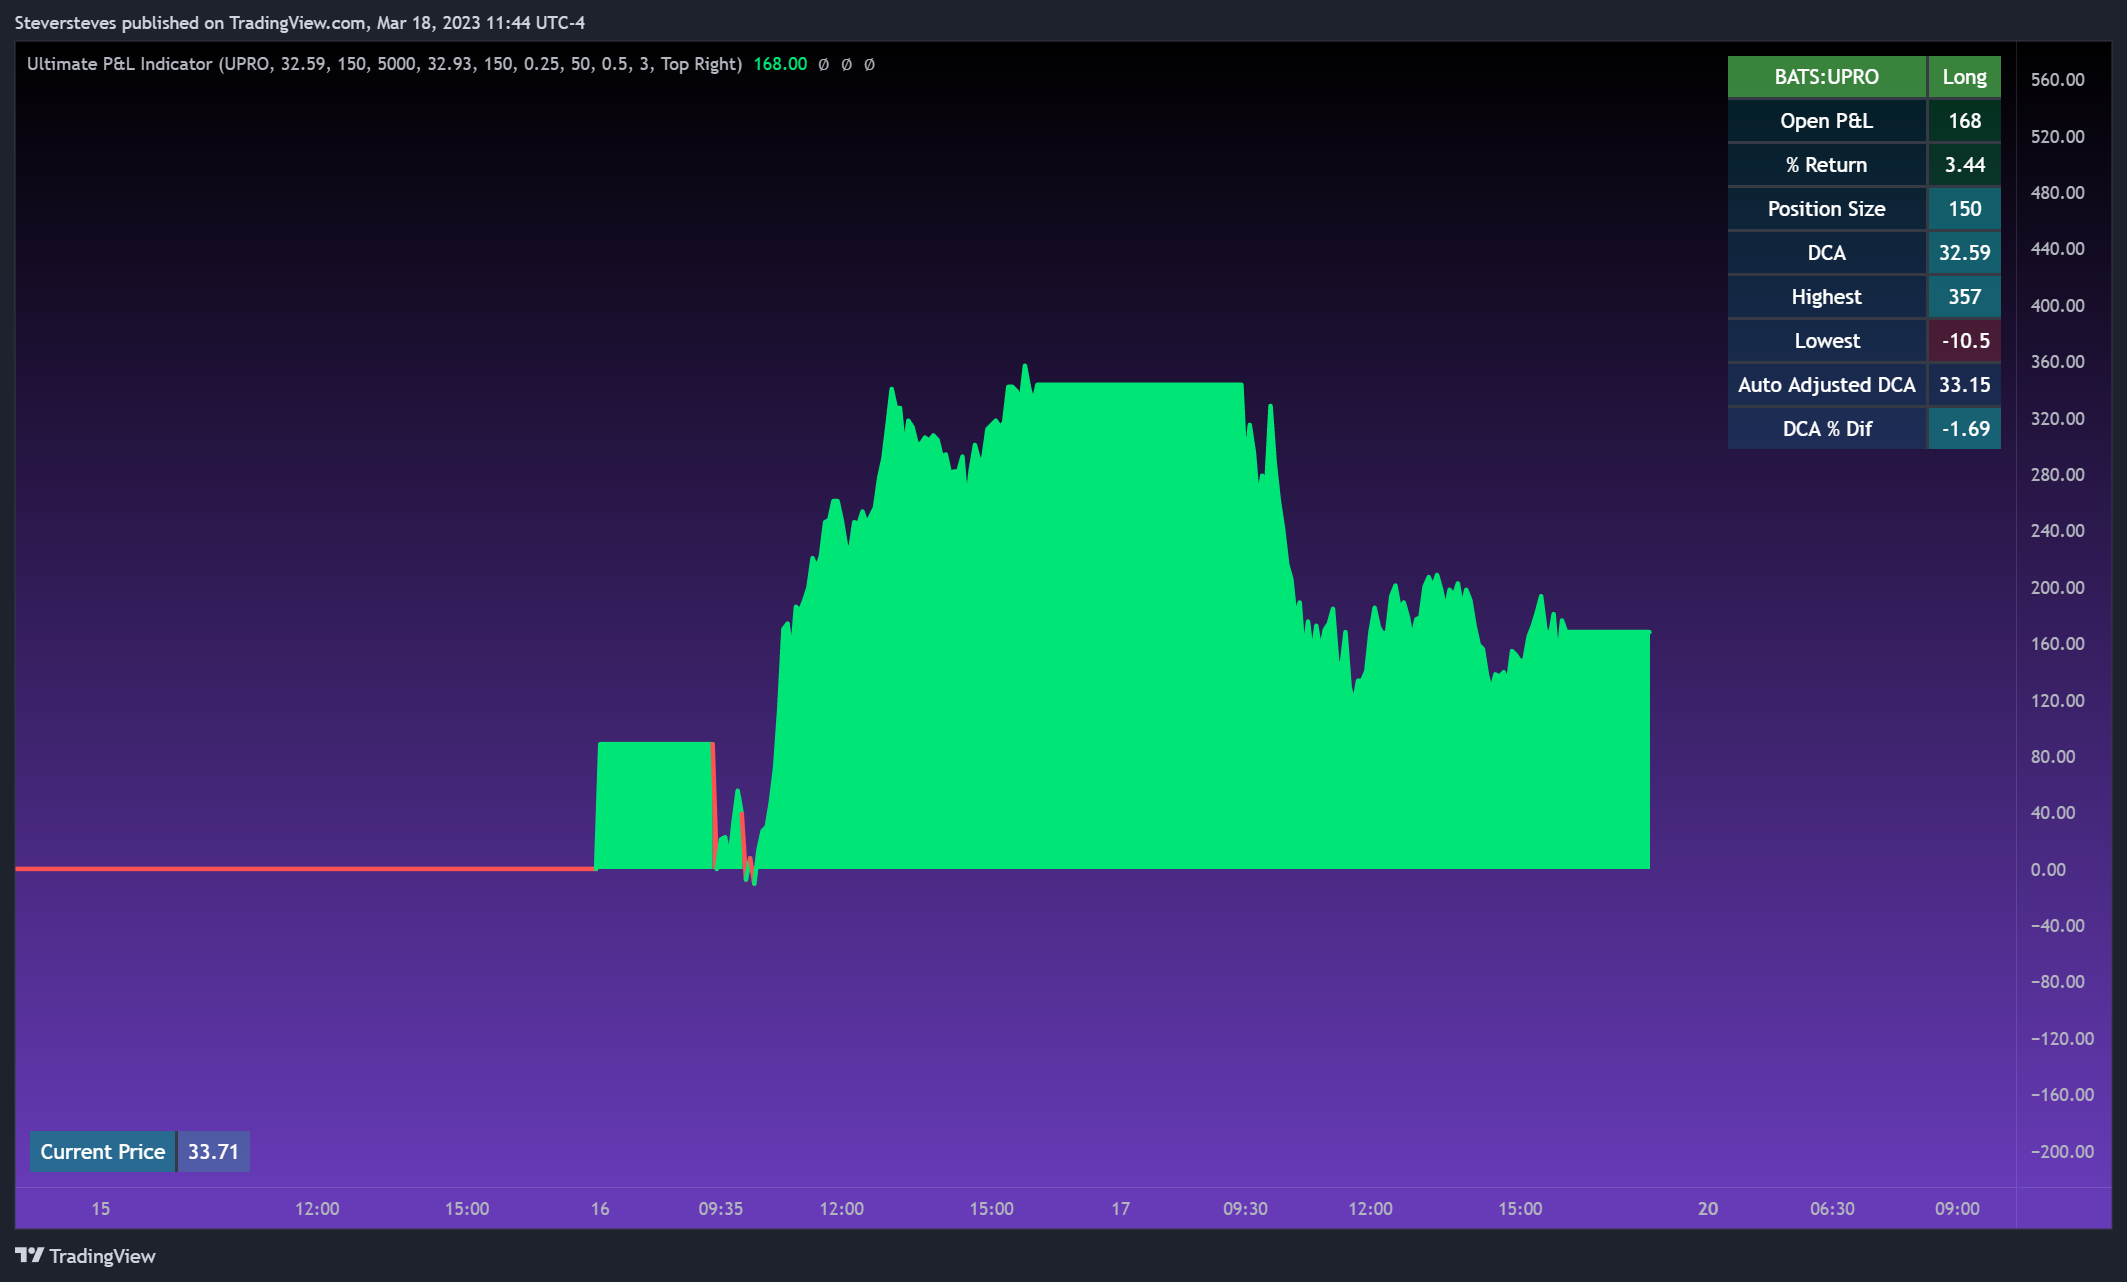Click the % Return label
This screenshot has width=2127, height=1282.
click(1826, 165)
